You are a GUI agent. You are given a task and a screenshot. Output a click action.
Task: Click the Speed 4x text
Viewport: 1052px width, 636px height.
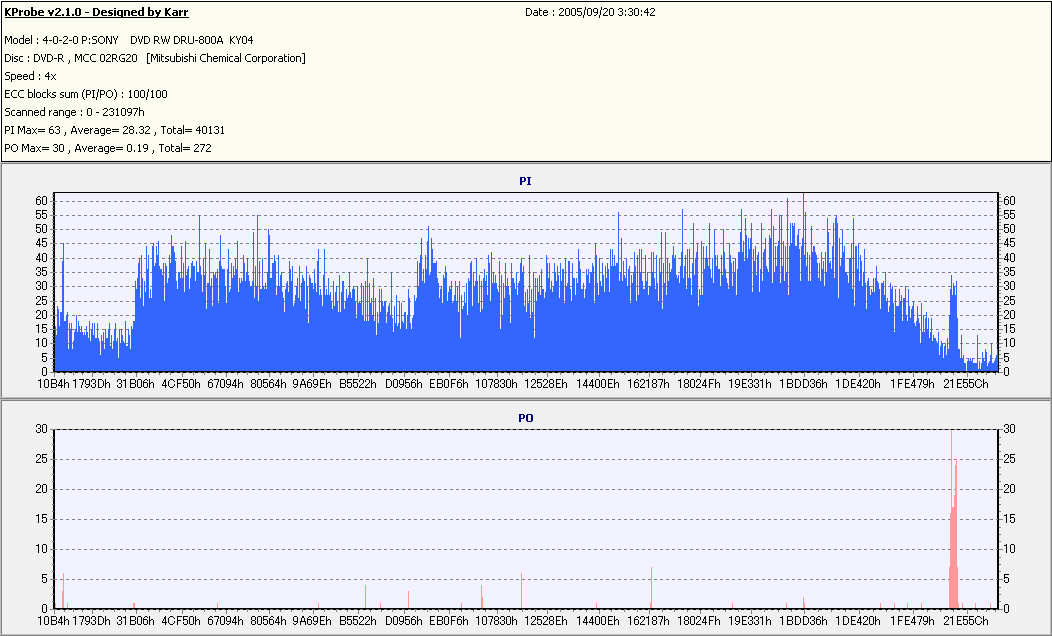click(x=30, y=76)
